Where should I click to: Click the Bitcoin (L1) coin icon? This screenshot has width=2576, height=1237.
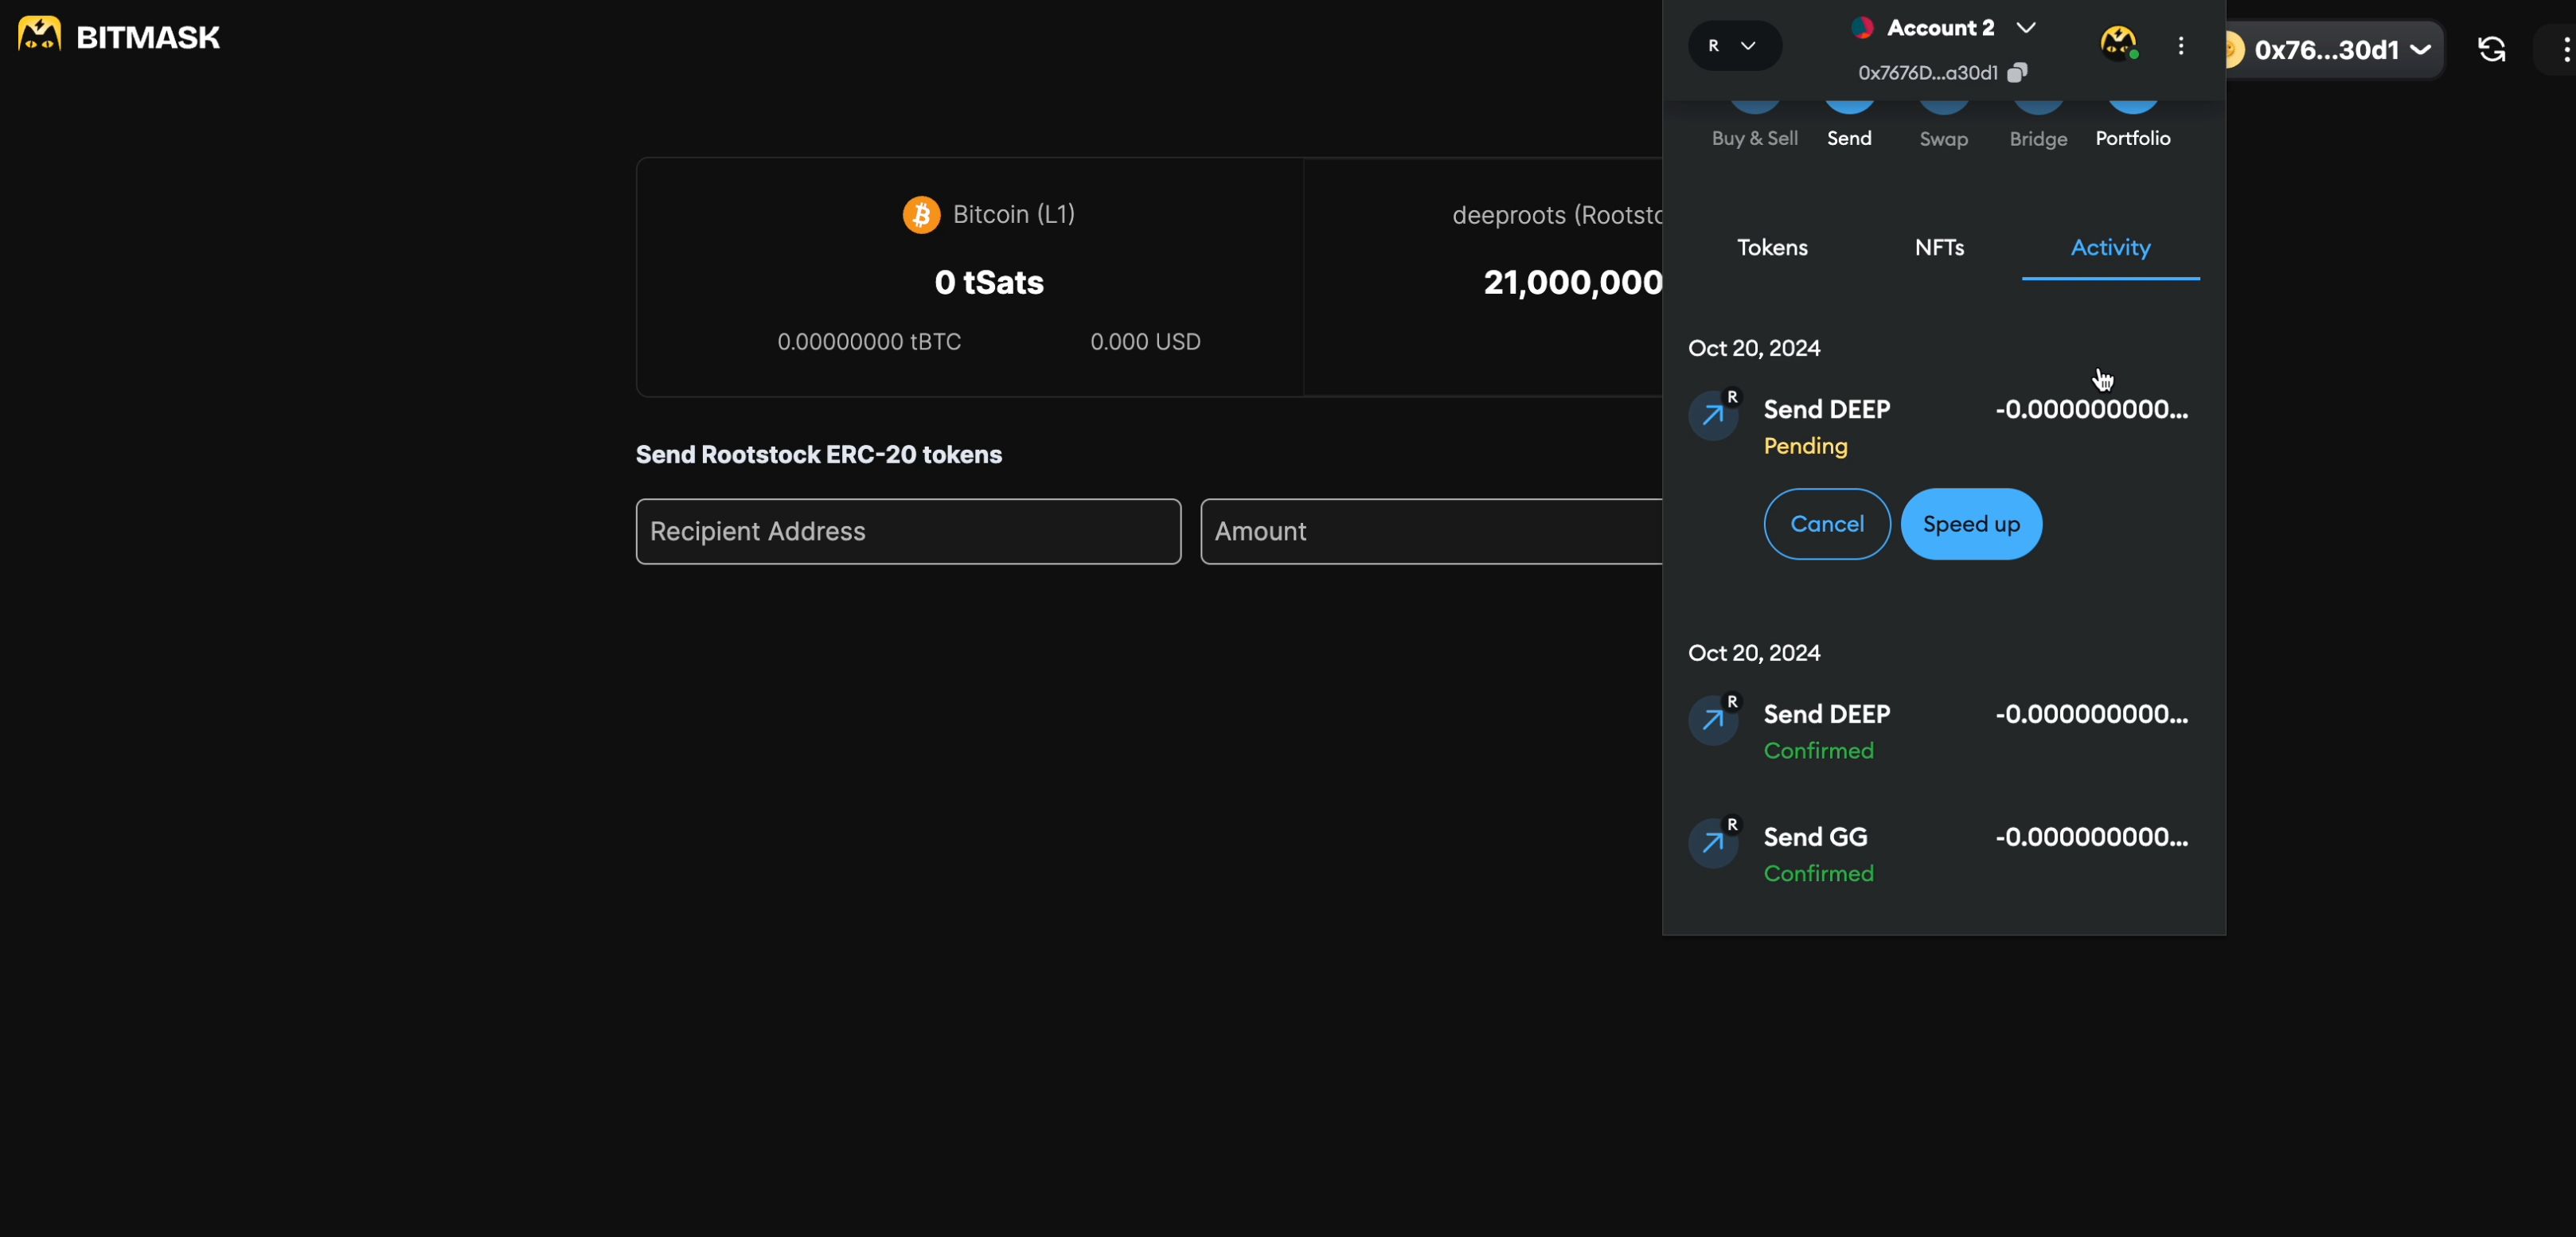pyautogui.click(x=921, y=214)
